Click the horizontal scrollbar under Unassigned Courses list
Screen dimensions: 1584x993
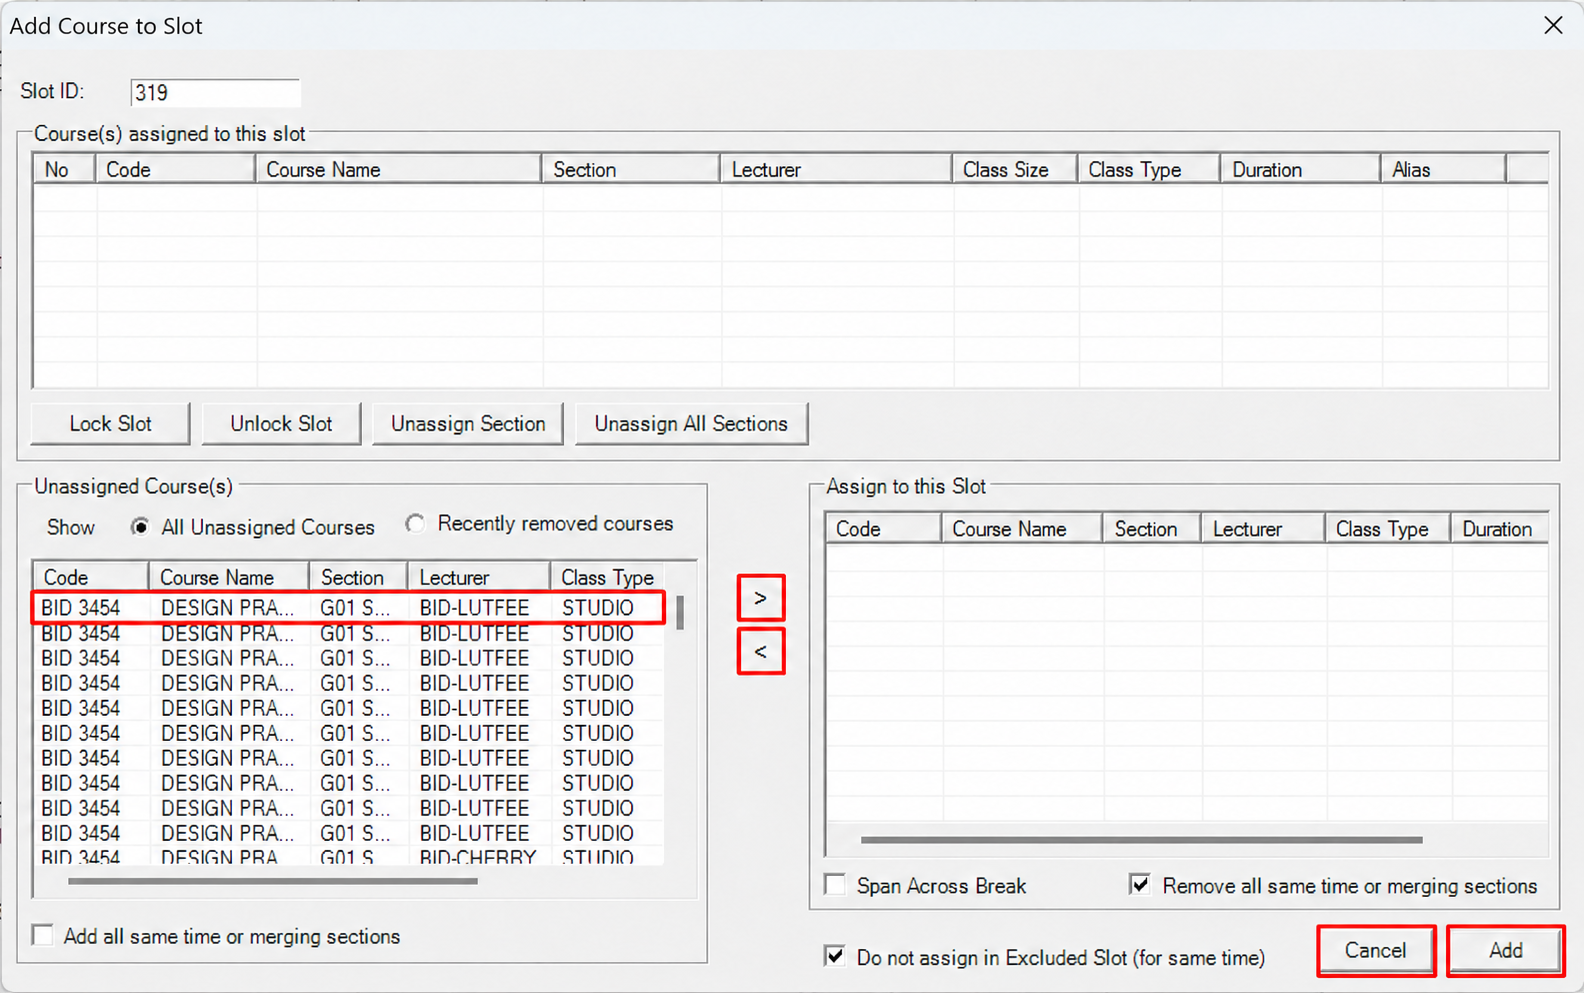[x=272, y=881]
